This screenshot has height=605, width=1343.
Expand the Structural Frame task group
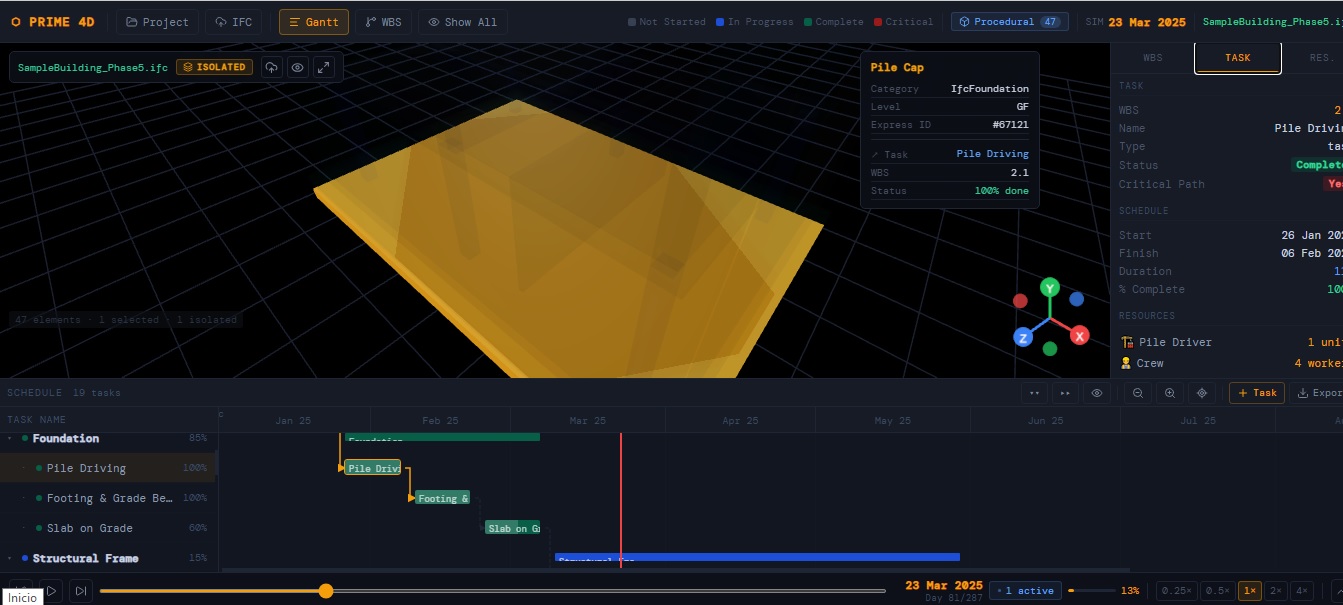[x=10, y=558]
